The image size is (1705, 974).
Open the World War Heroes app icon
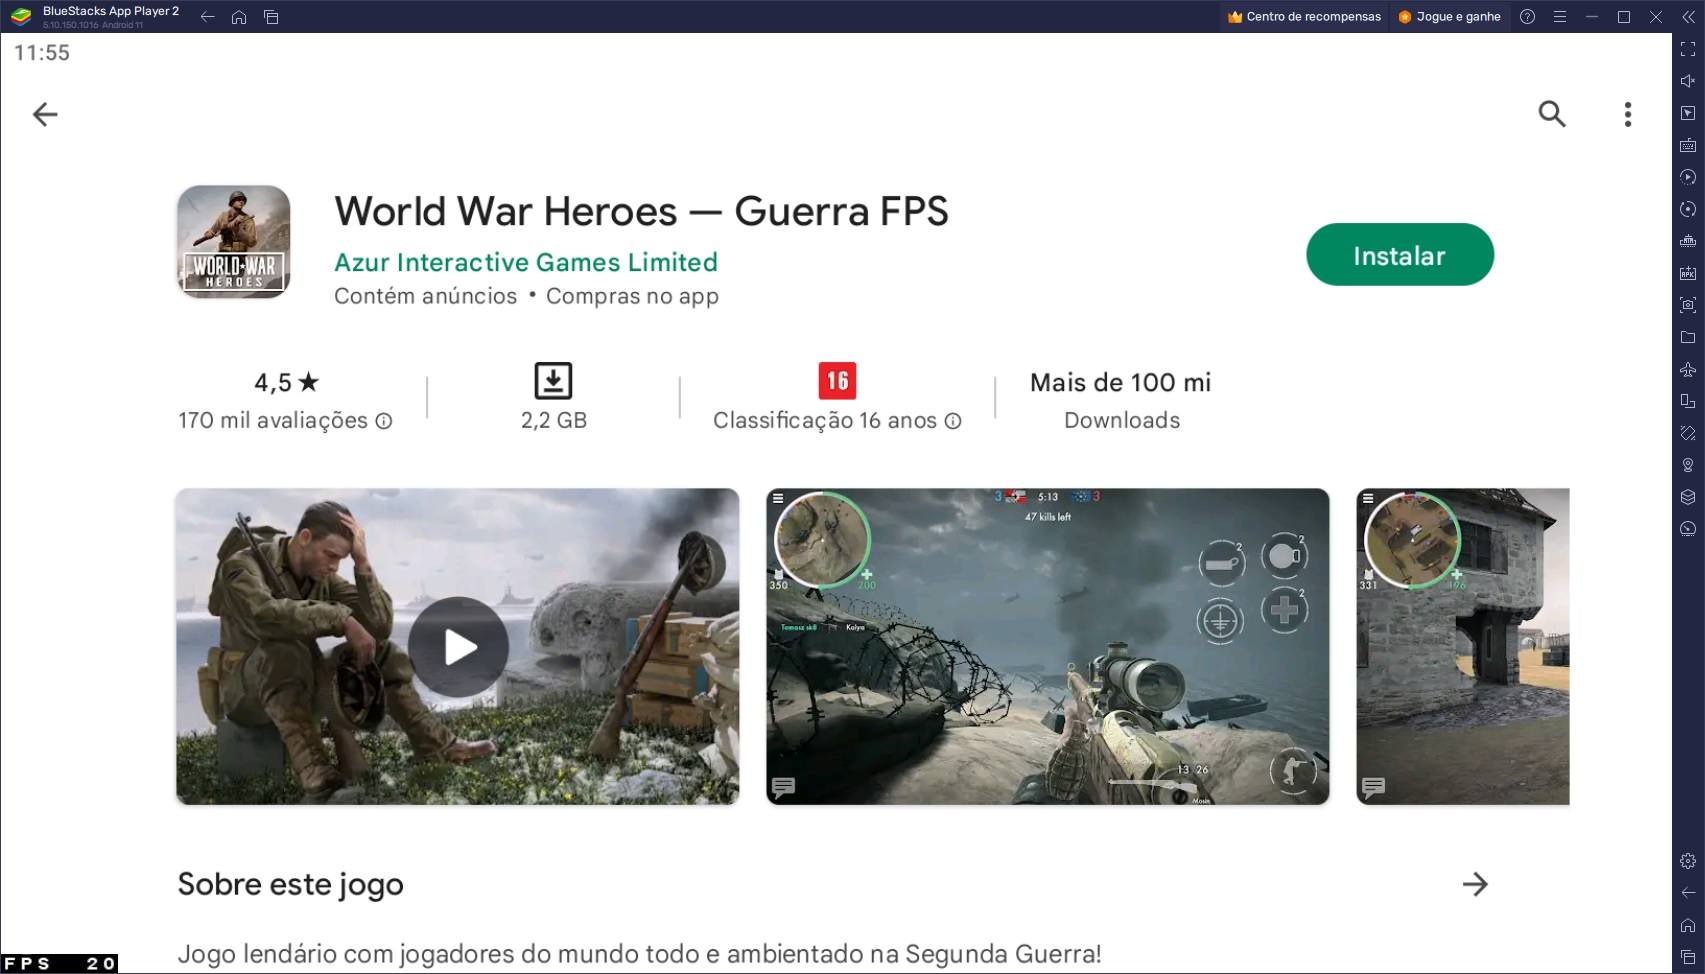[x=234, y=242]
